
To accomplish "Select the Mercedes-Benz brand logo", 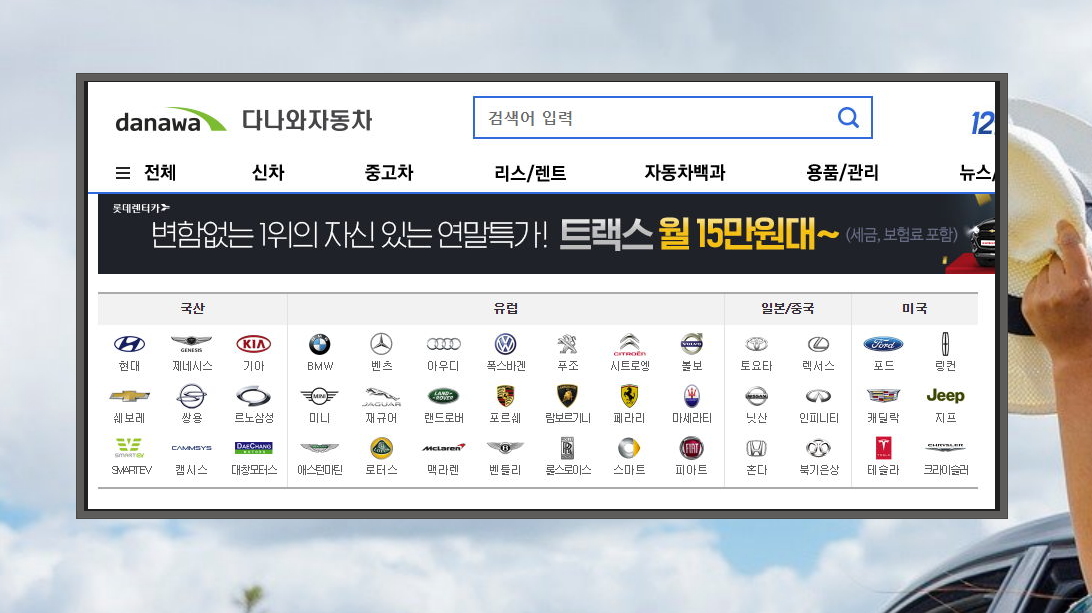I will 381,344.
